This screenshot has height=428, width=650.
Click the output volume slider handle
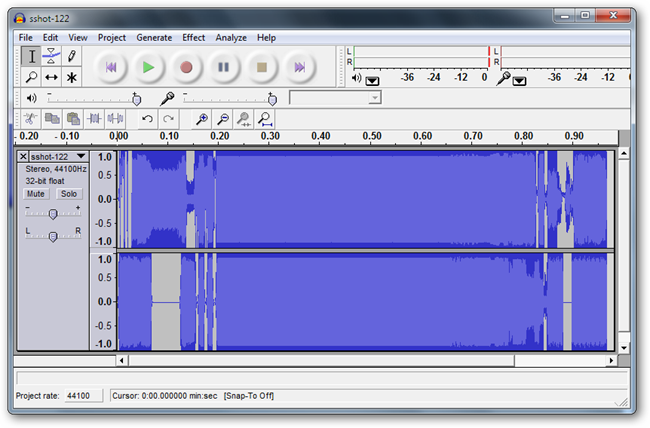(136, 100)
